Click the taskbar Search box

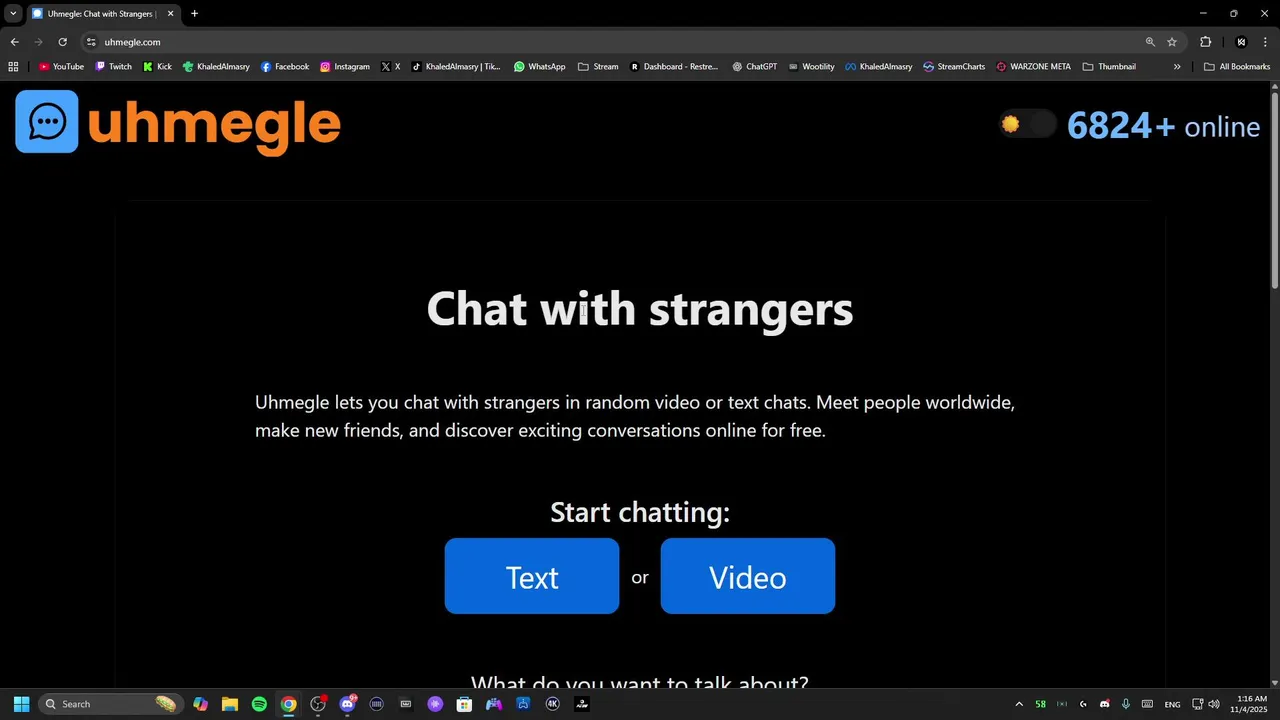coord(111,704)
